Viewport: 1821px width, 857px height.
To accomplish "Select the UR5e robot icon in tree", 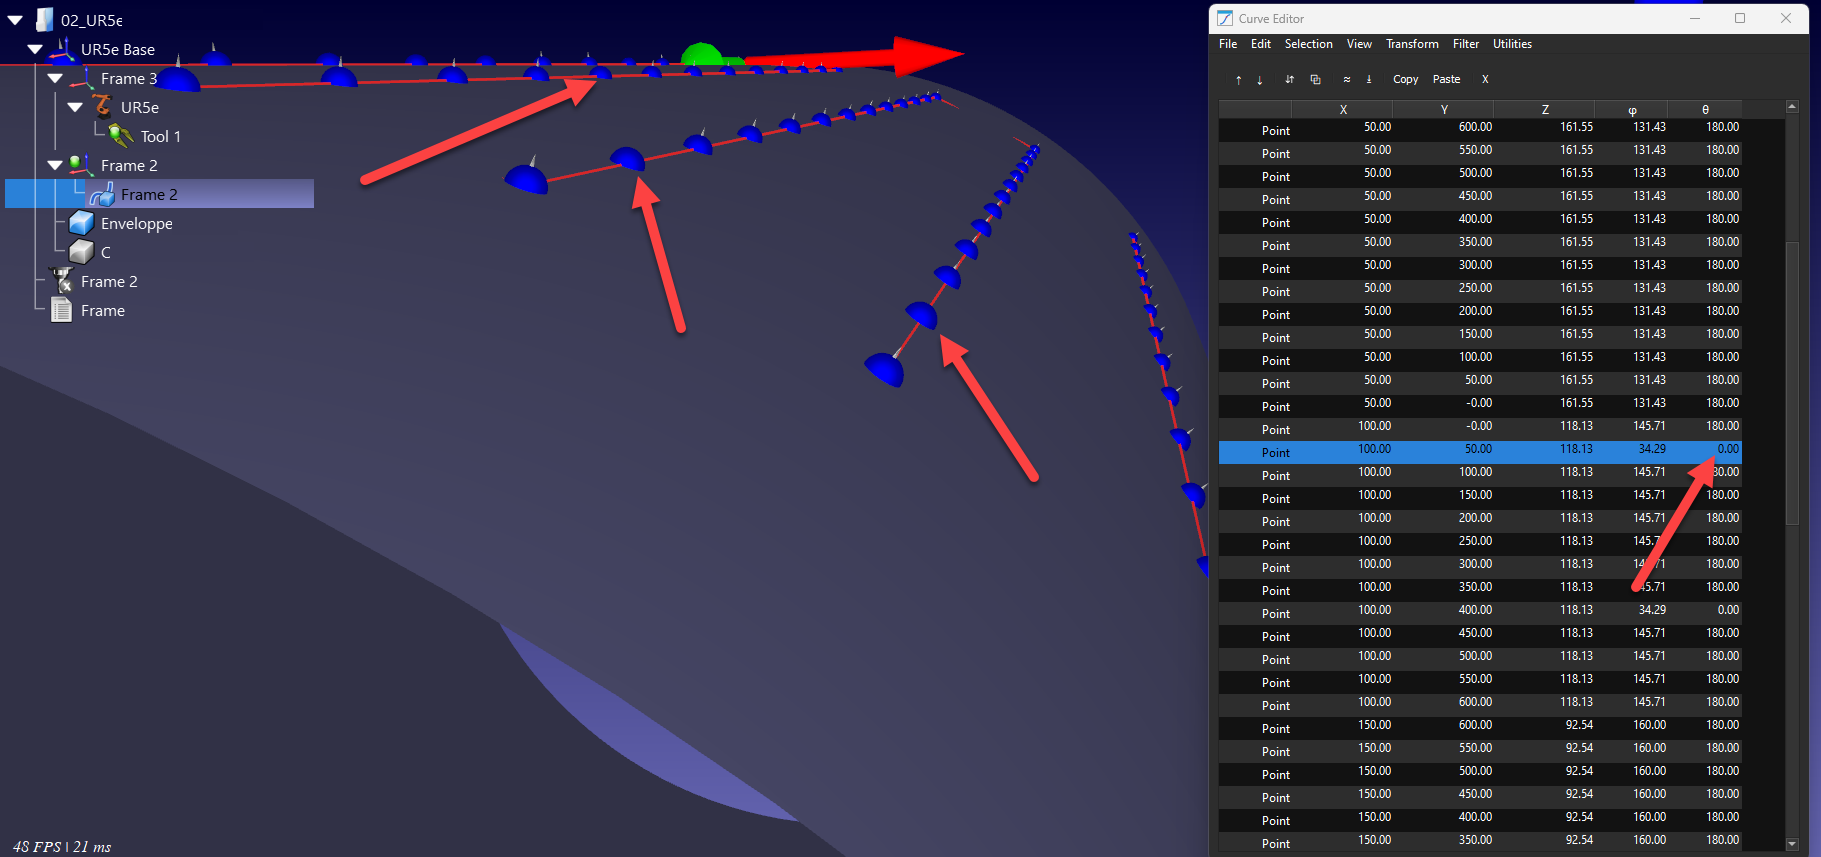I will (x=102, y=107).
